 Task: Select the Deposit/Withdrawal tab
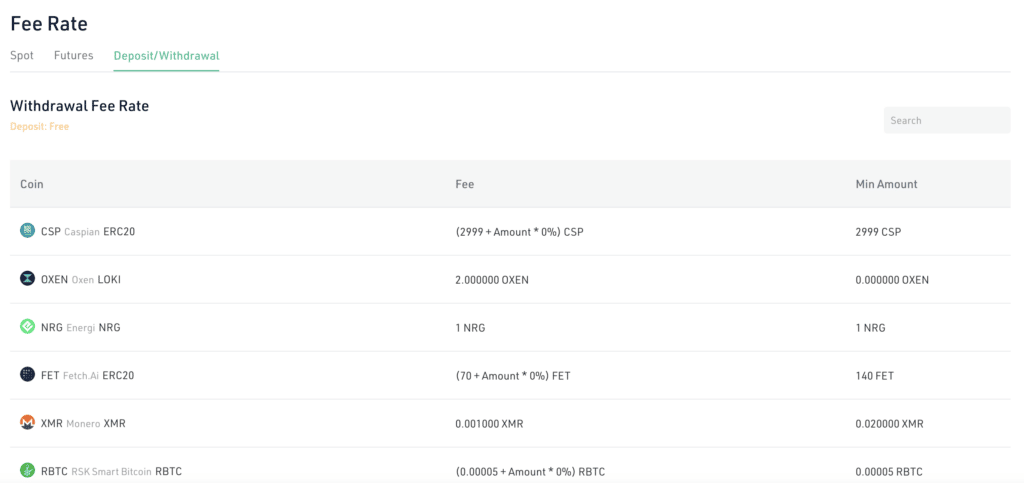166,56
